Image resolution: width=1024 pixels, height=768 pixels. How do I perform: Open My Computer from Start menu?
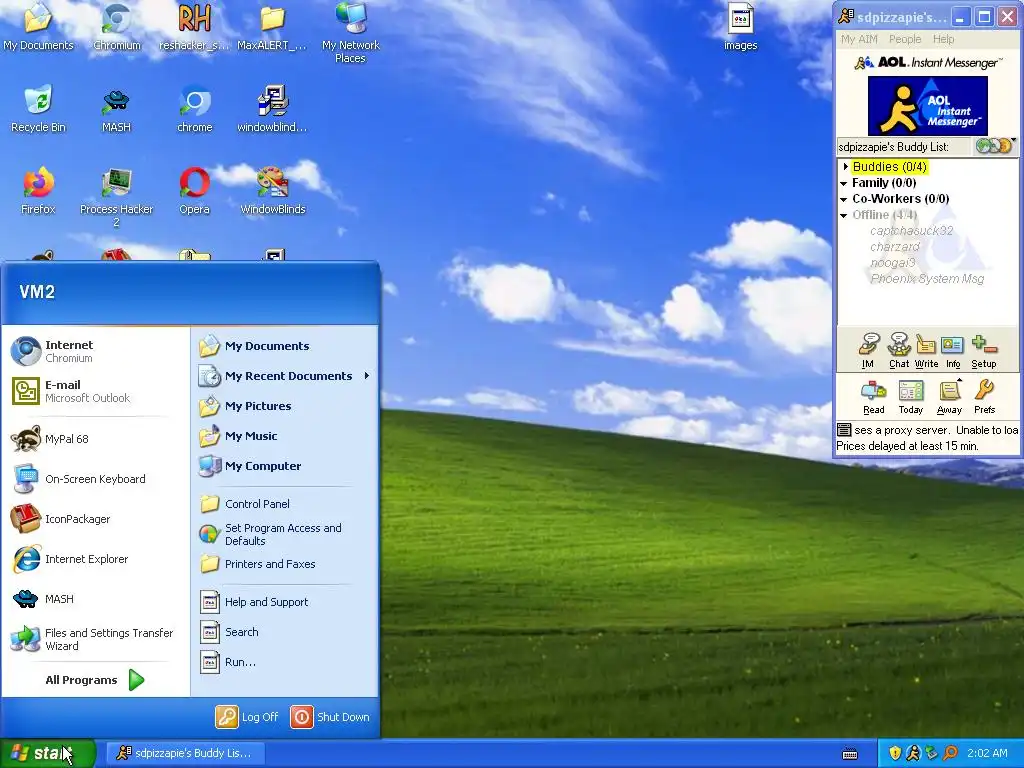284,466
